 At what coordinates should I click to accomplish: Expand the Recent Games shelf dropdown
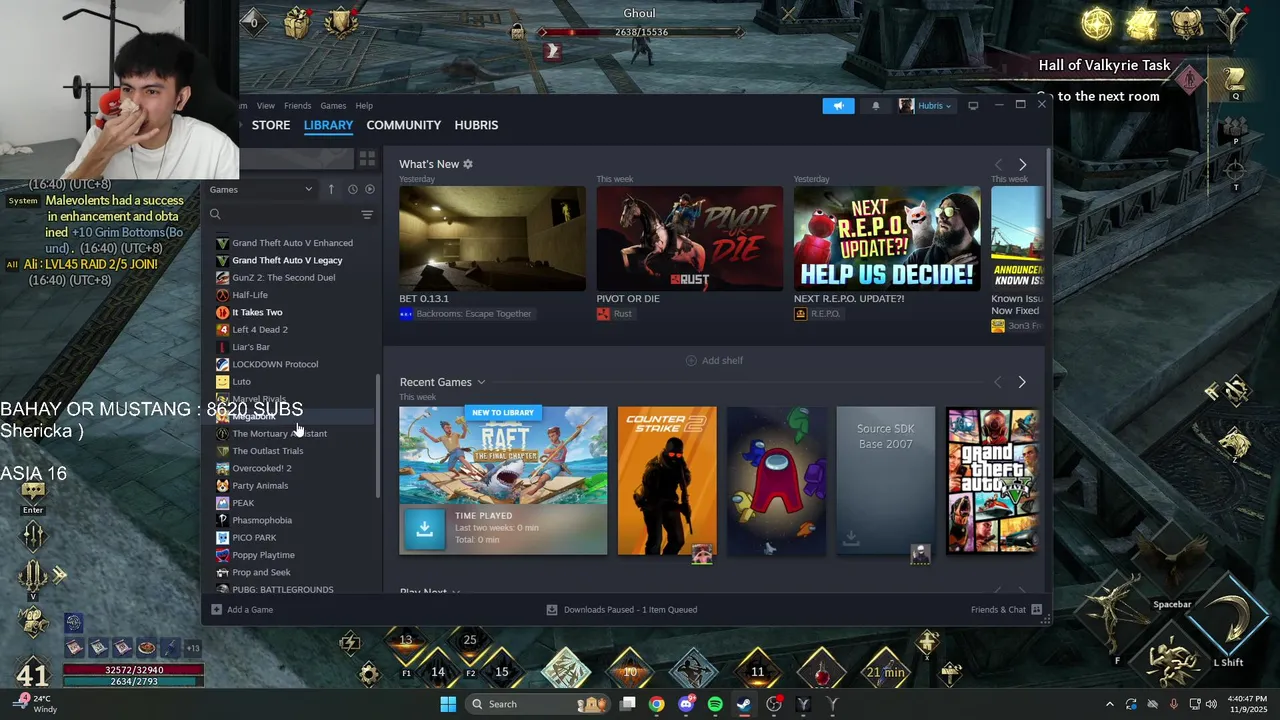[x=481, y=382]
